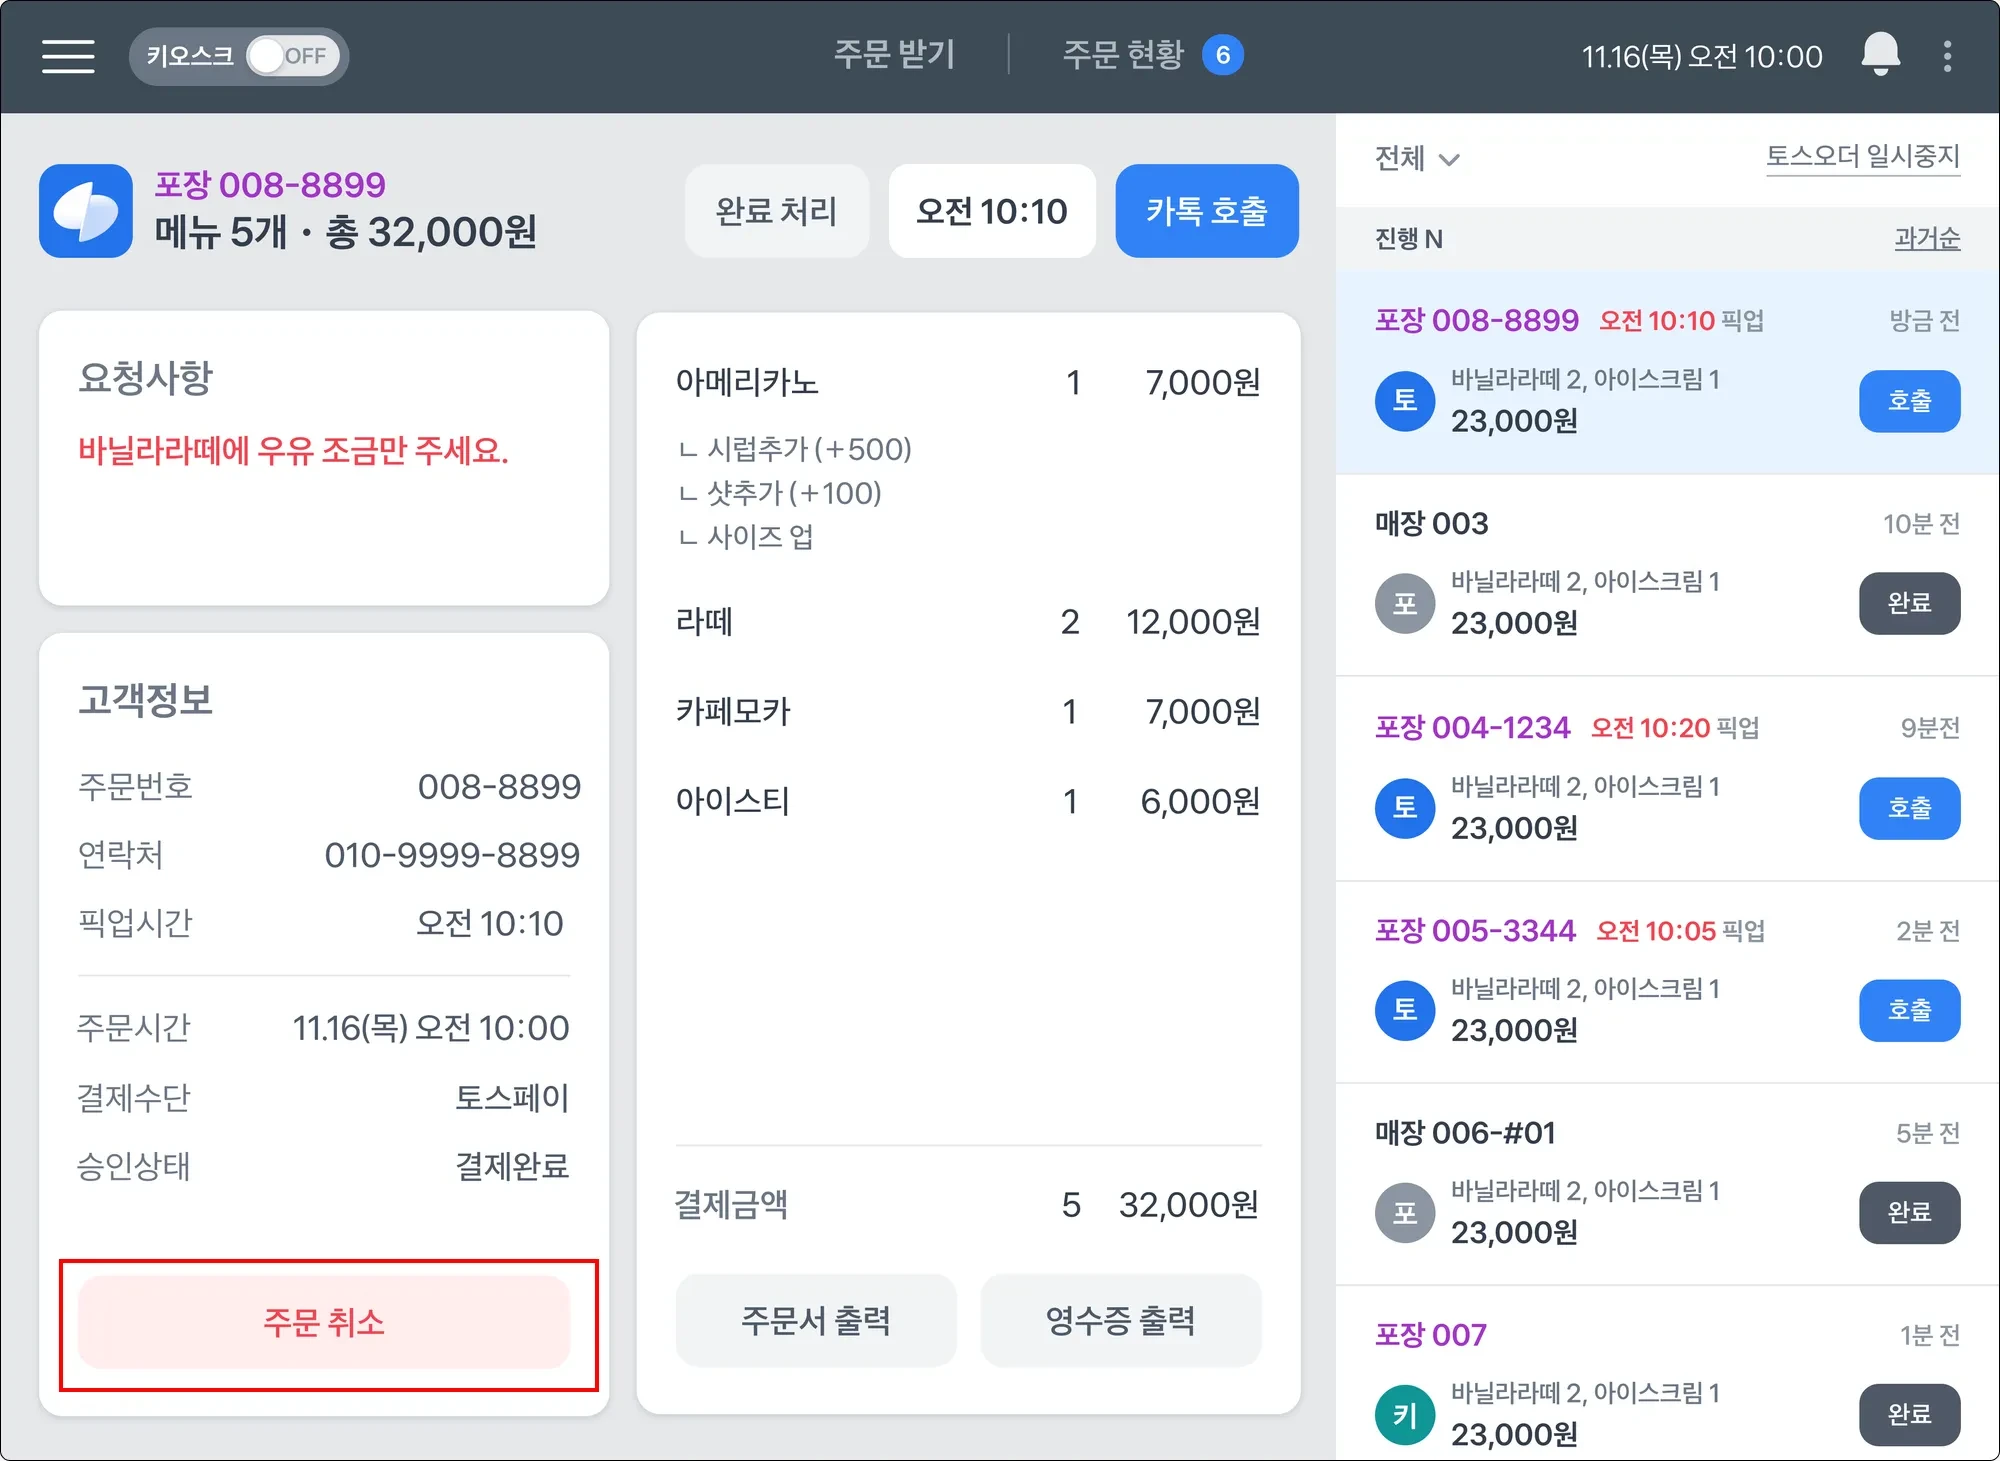Screen dimensions: 2000x1461
Task: Click the notification bell icon
Action: (1880, 55)
